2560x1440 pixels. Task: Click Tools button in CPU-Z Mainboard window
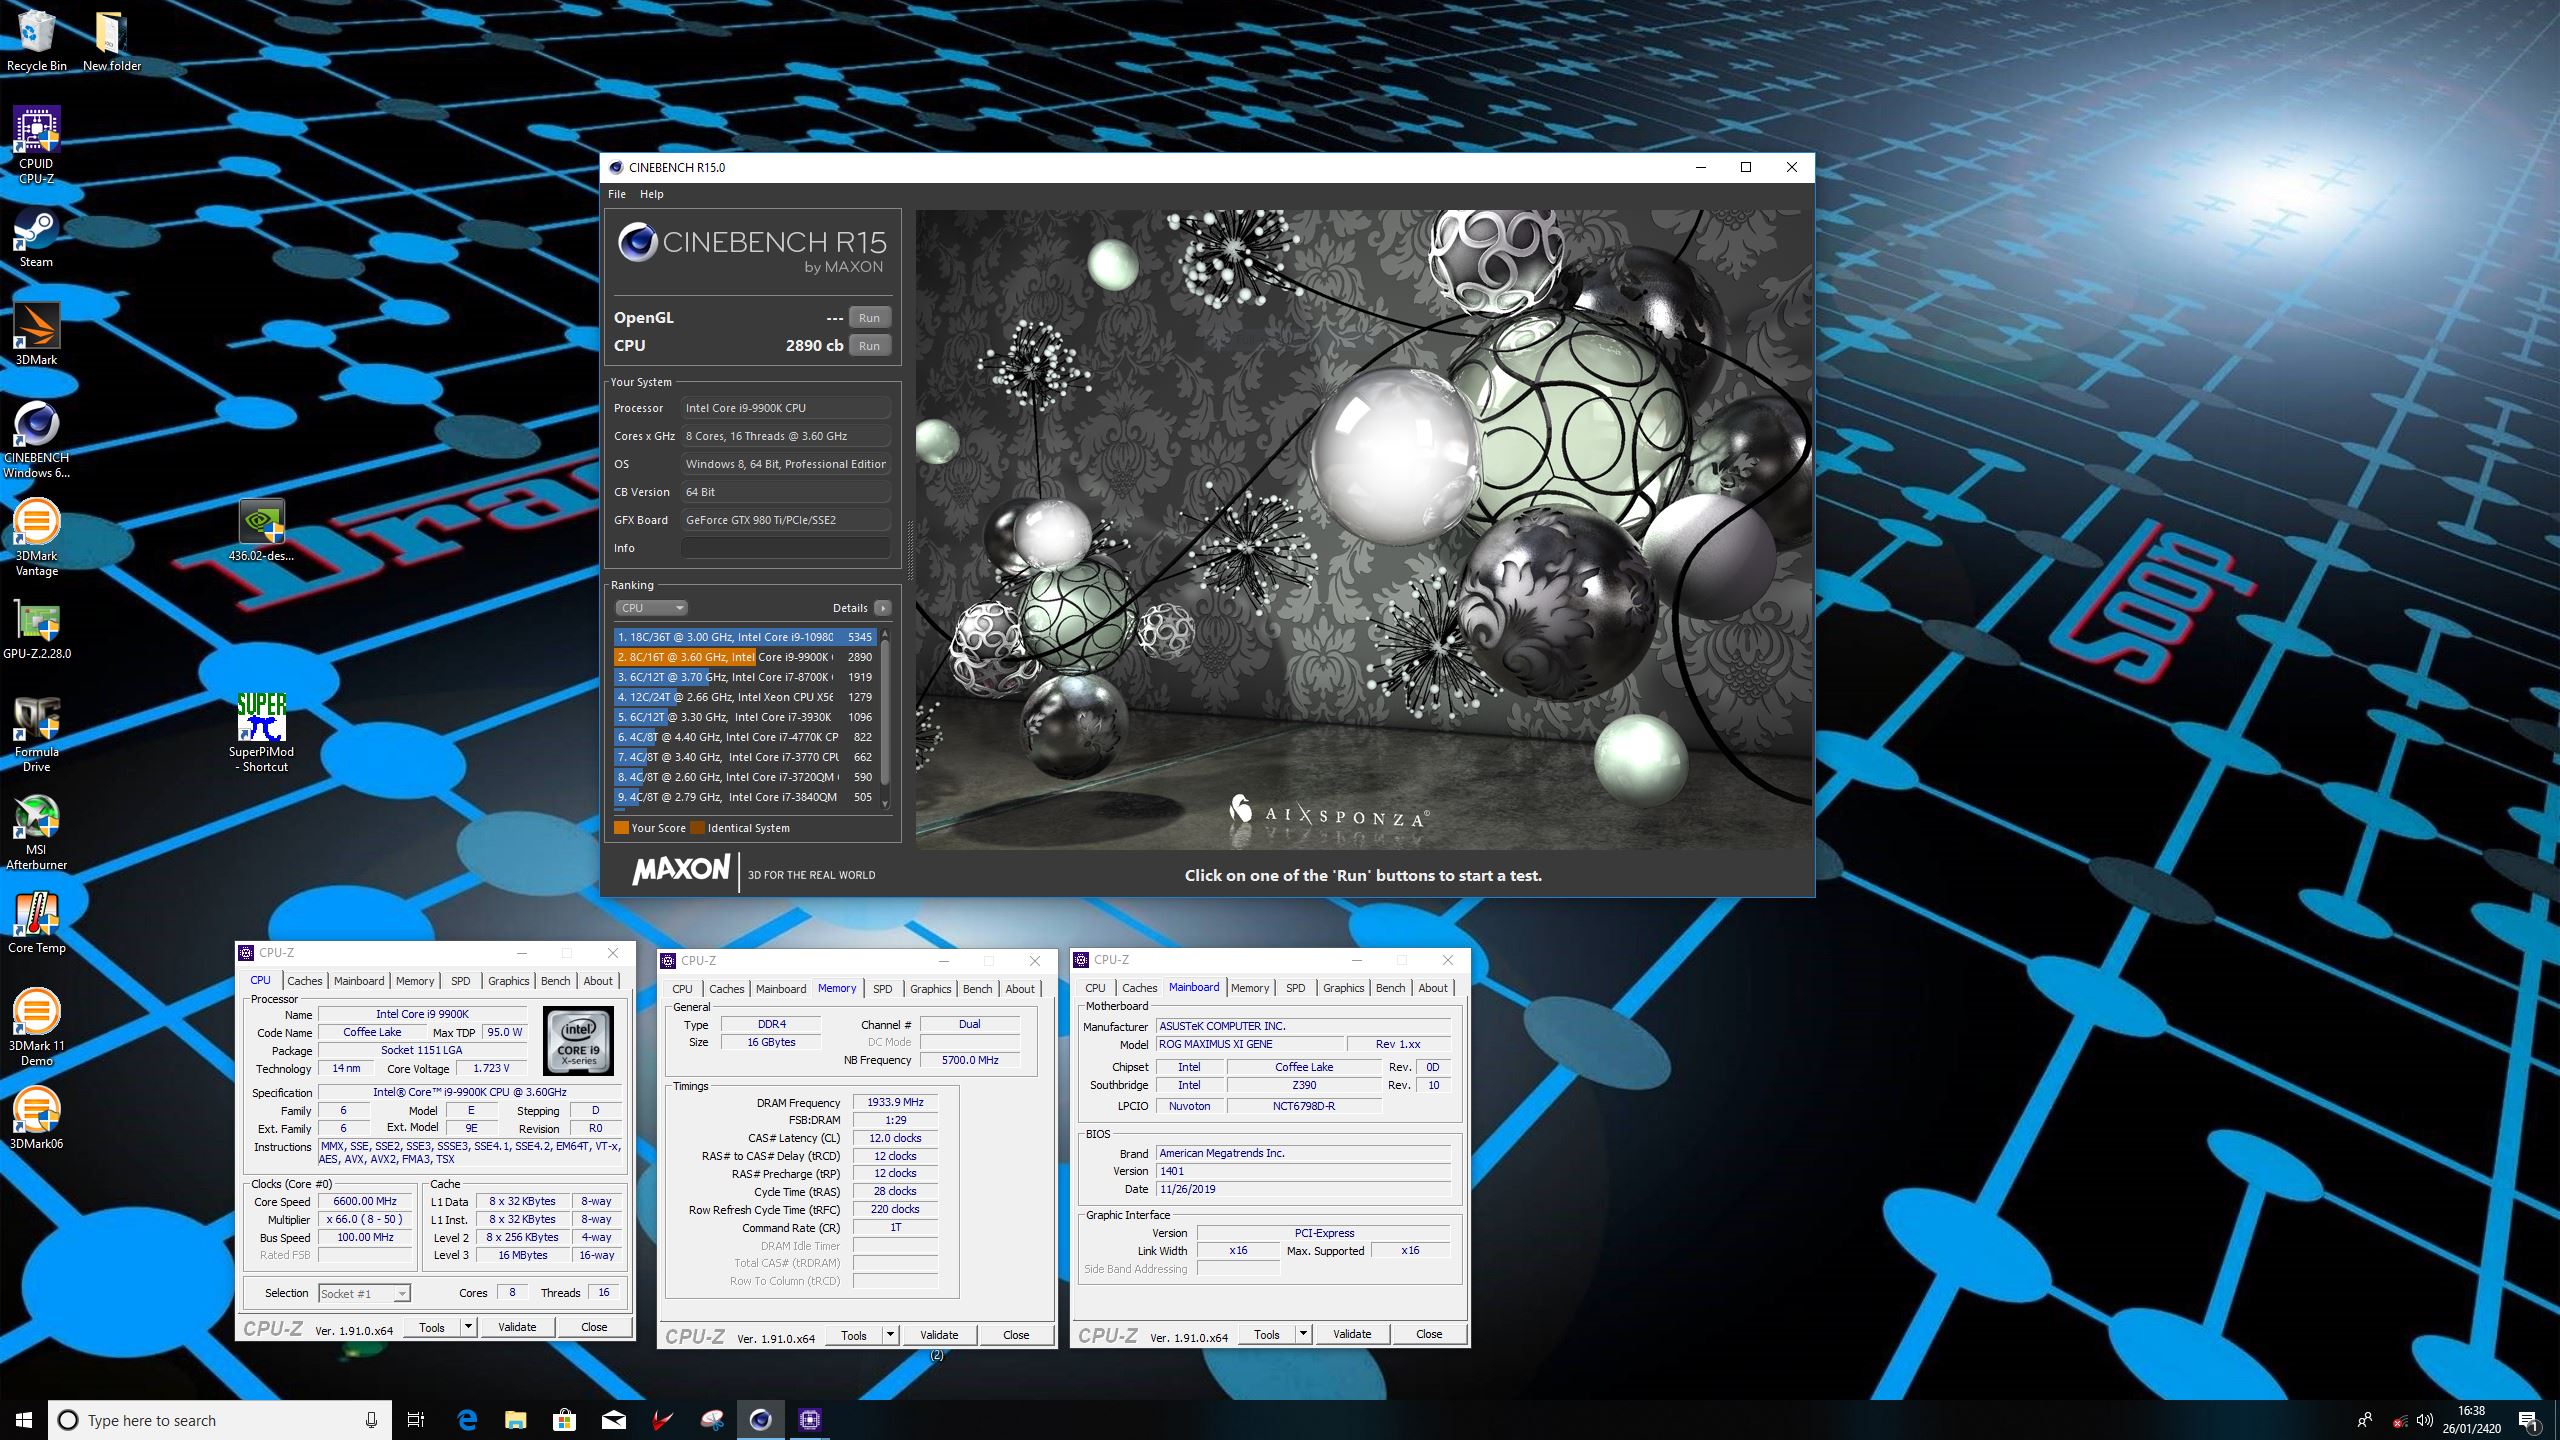[x=1266, y=1334]
